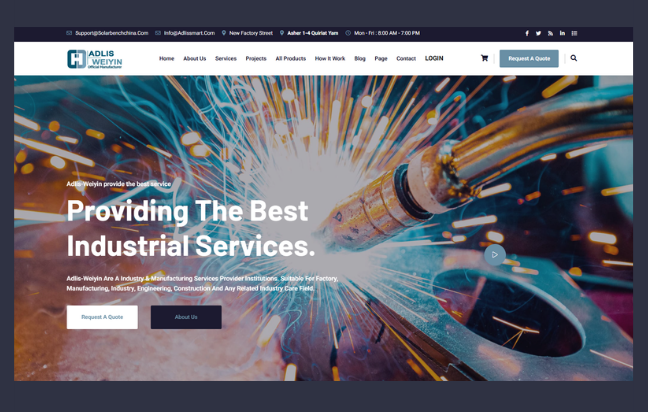Open the Projects menu item
648x412 pixels.
coord(256,59)
